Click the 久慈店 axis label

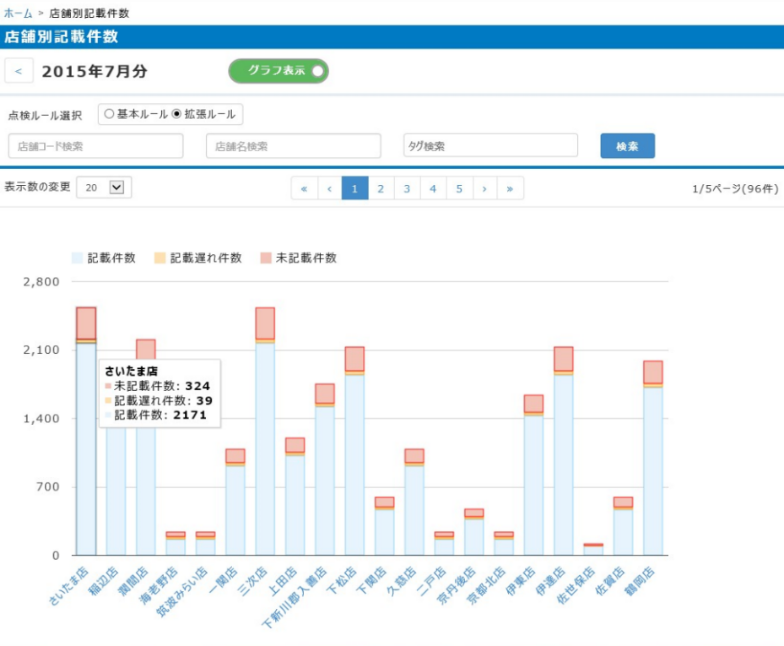coord(402,580)
